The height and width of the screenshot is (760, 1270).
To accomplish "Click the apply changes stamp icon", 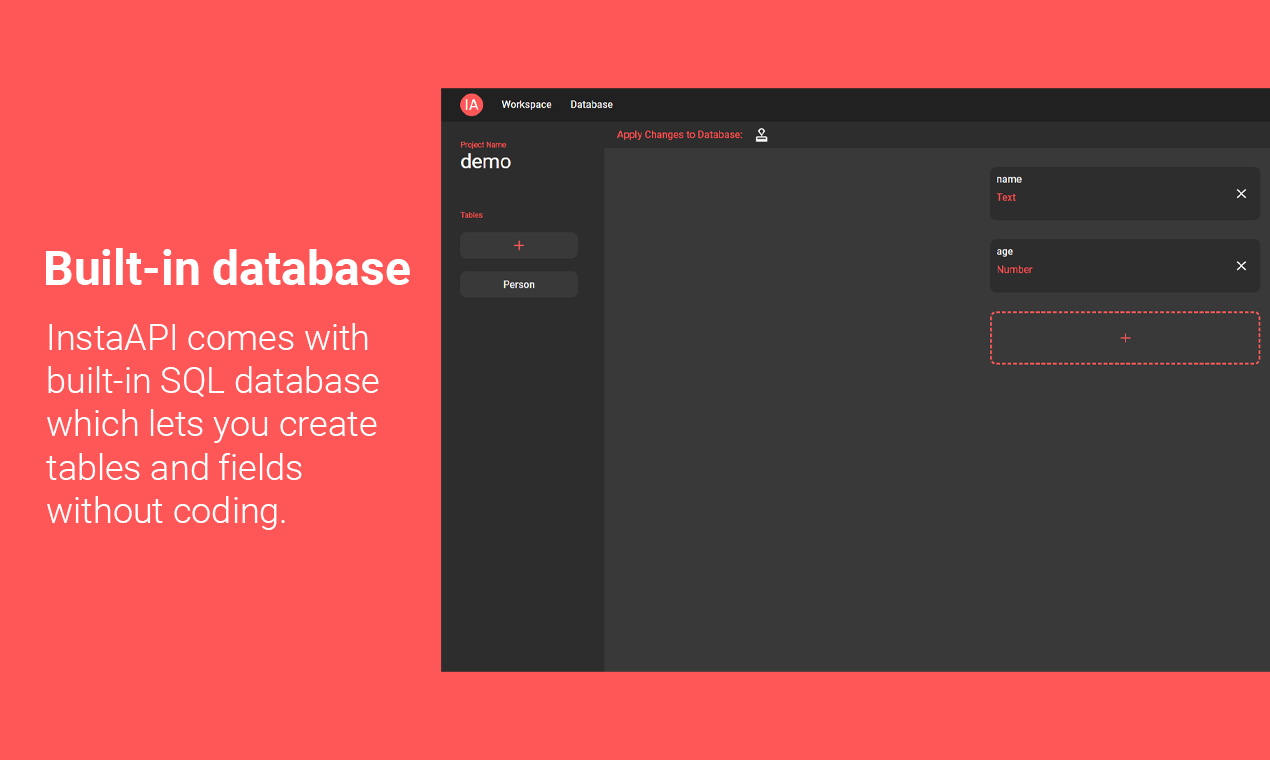I will pos(761,135).
